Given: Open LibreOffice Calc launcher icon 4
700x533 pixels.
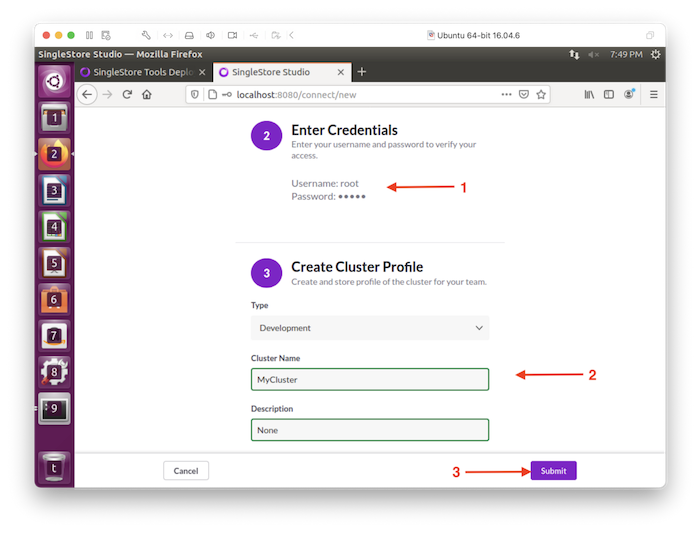Looking at the screenshot, I should tap(54, 227).
